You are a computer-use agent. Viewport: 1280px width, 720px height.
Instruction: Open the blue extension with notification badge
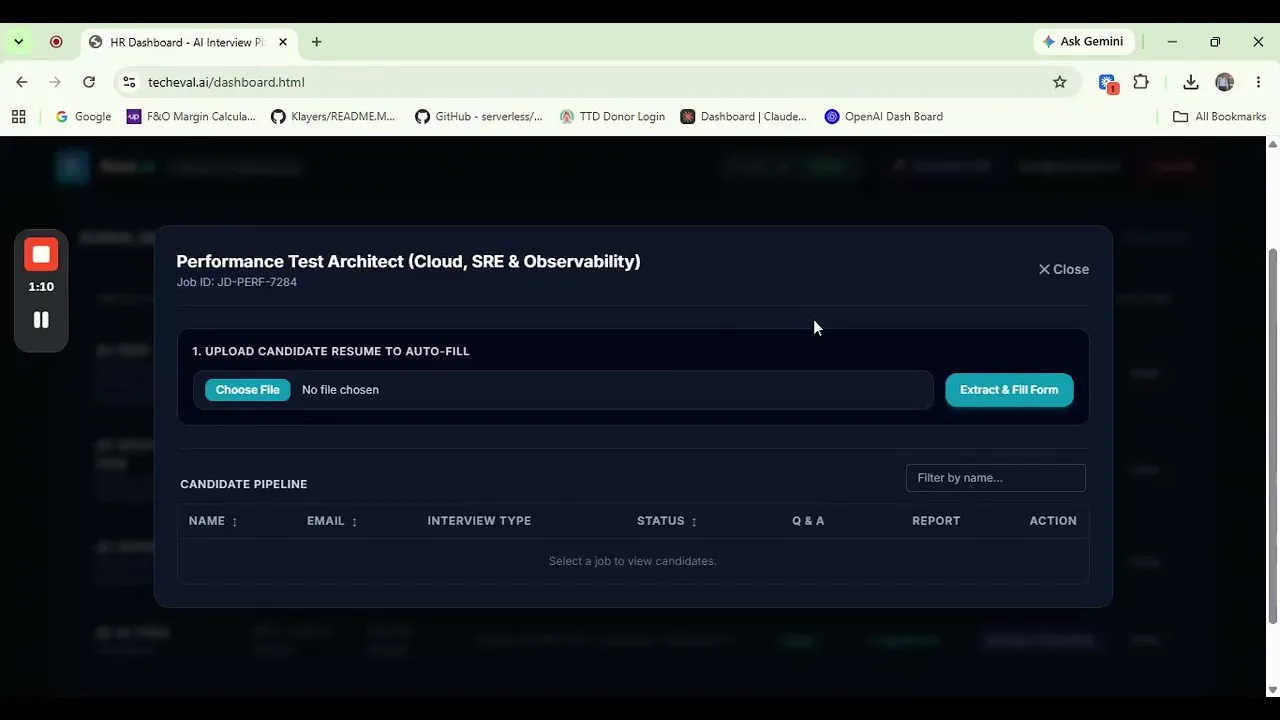tap(1108, 83)
